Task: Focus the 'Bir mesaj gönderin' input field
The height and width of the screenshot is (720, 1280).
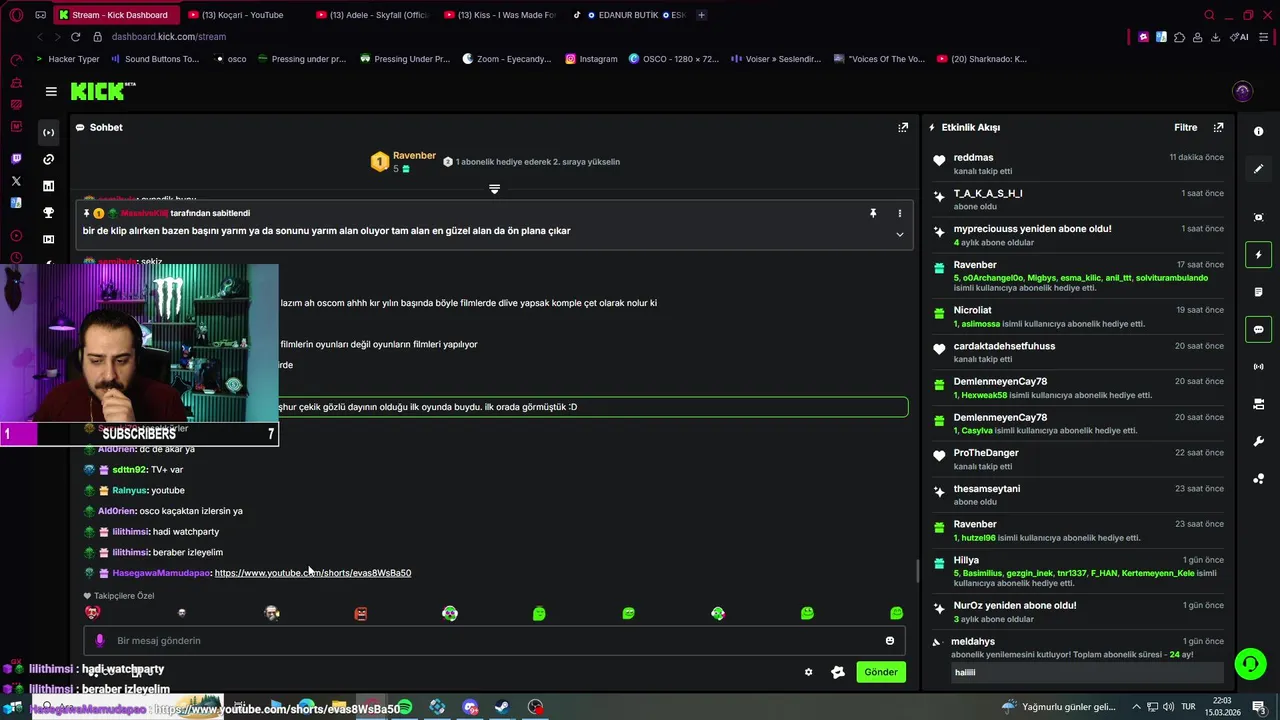Action: pyautogui.click(x=494, y=641)
